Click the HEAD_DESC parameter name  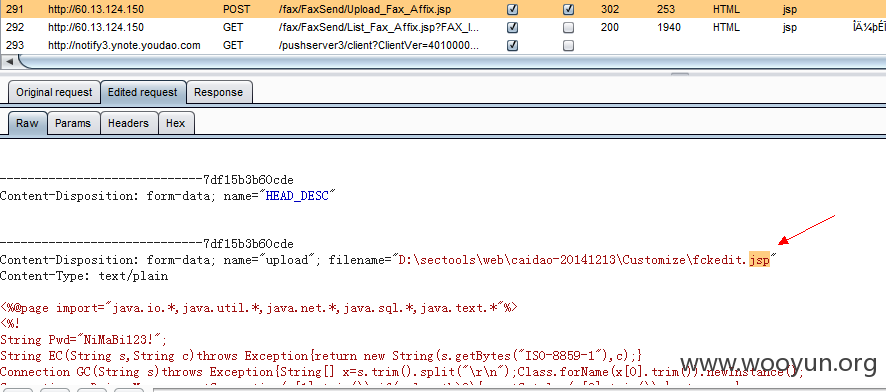tap(297, 196)
